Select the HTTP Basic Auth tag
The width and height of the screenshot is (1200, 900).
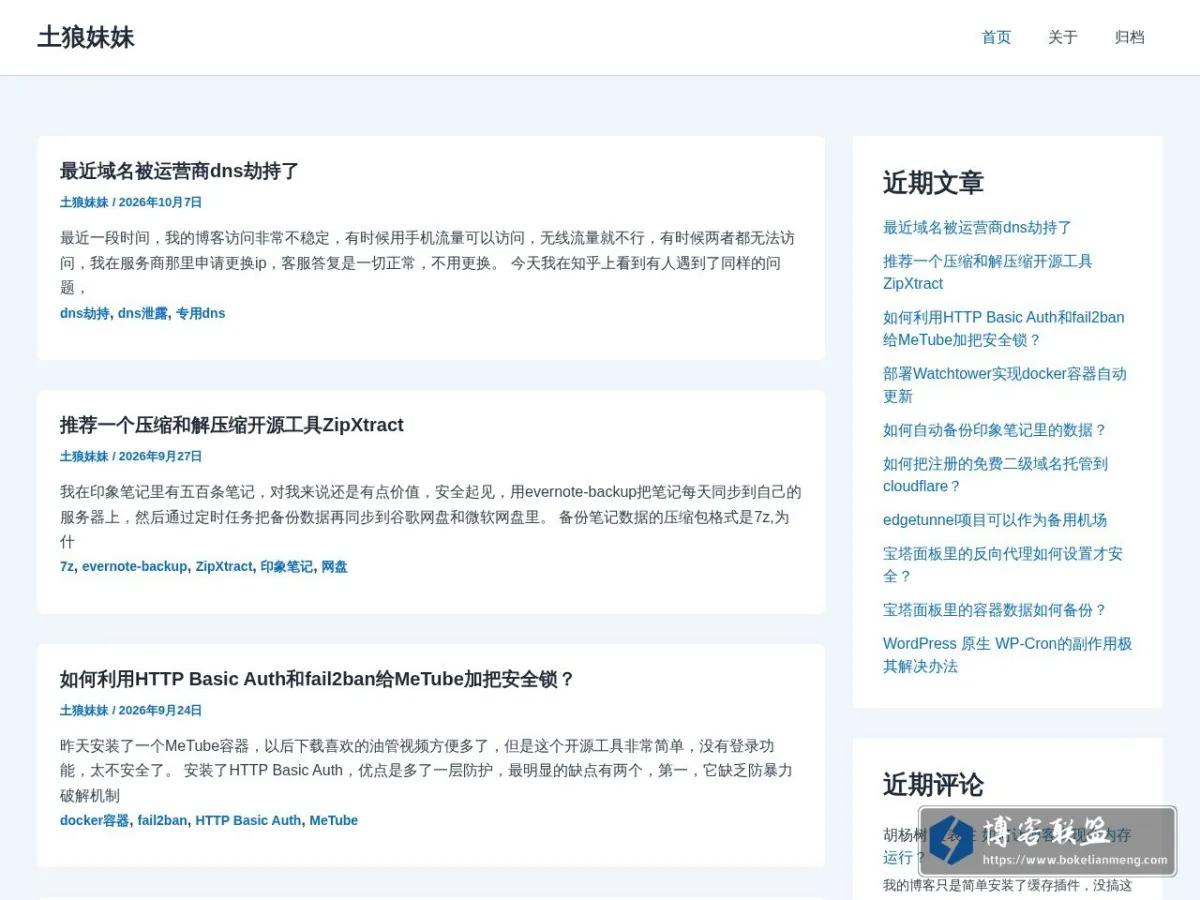248,820
